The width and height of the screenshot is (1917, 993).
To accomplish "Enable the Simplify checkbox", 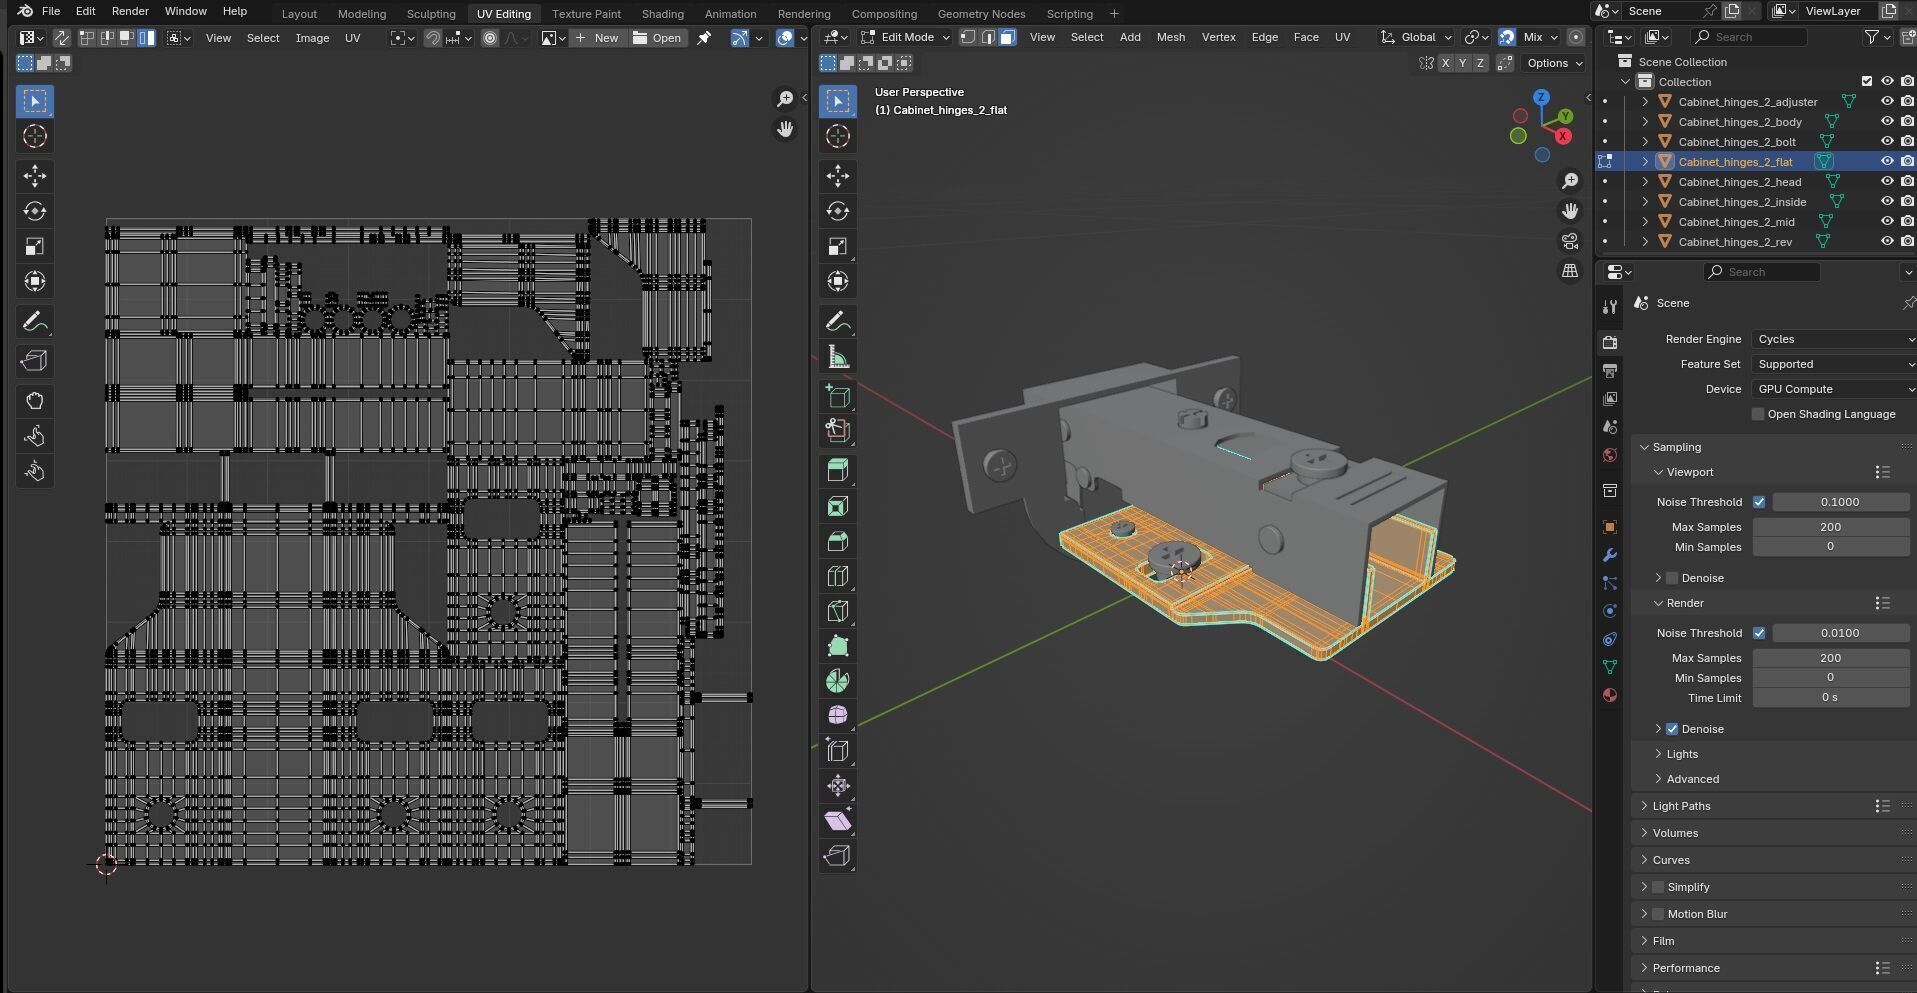I will [x=1658, y=887].
